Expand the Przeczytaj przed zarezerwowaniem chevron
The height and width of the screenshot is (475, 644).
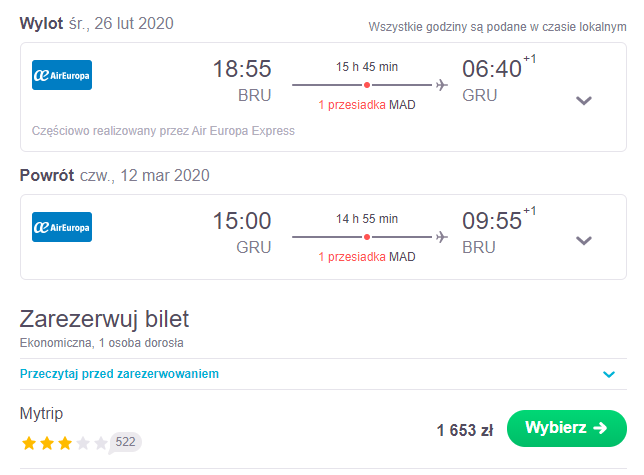(609, 374)
